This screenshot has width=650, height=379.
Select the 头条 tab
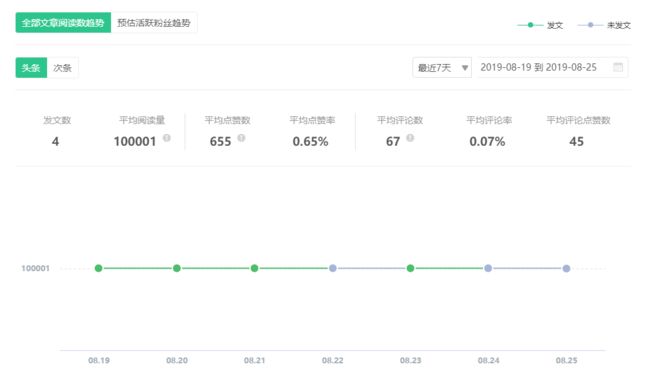[31, 68]
